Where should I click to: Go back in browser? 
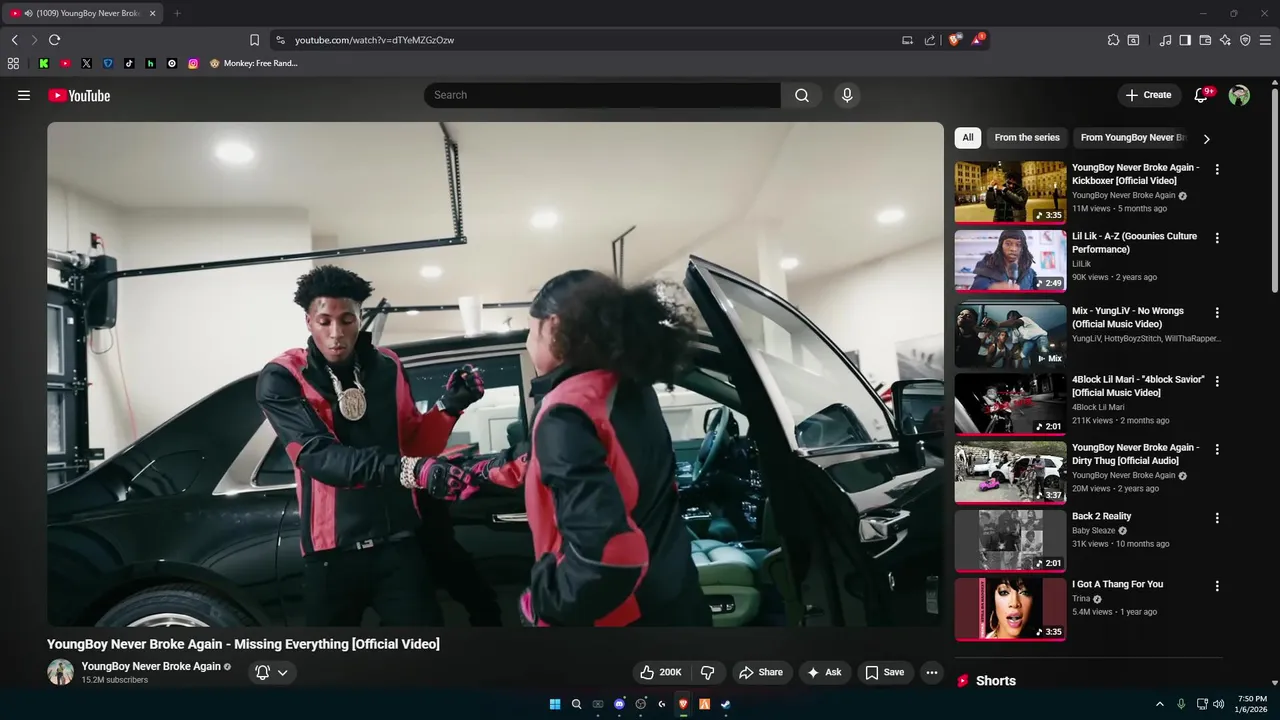pyautogui.click(x=14, y=40)
